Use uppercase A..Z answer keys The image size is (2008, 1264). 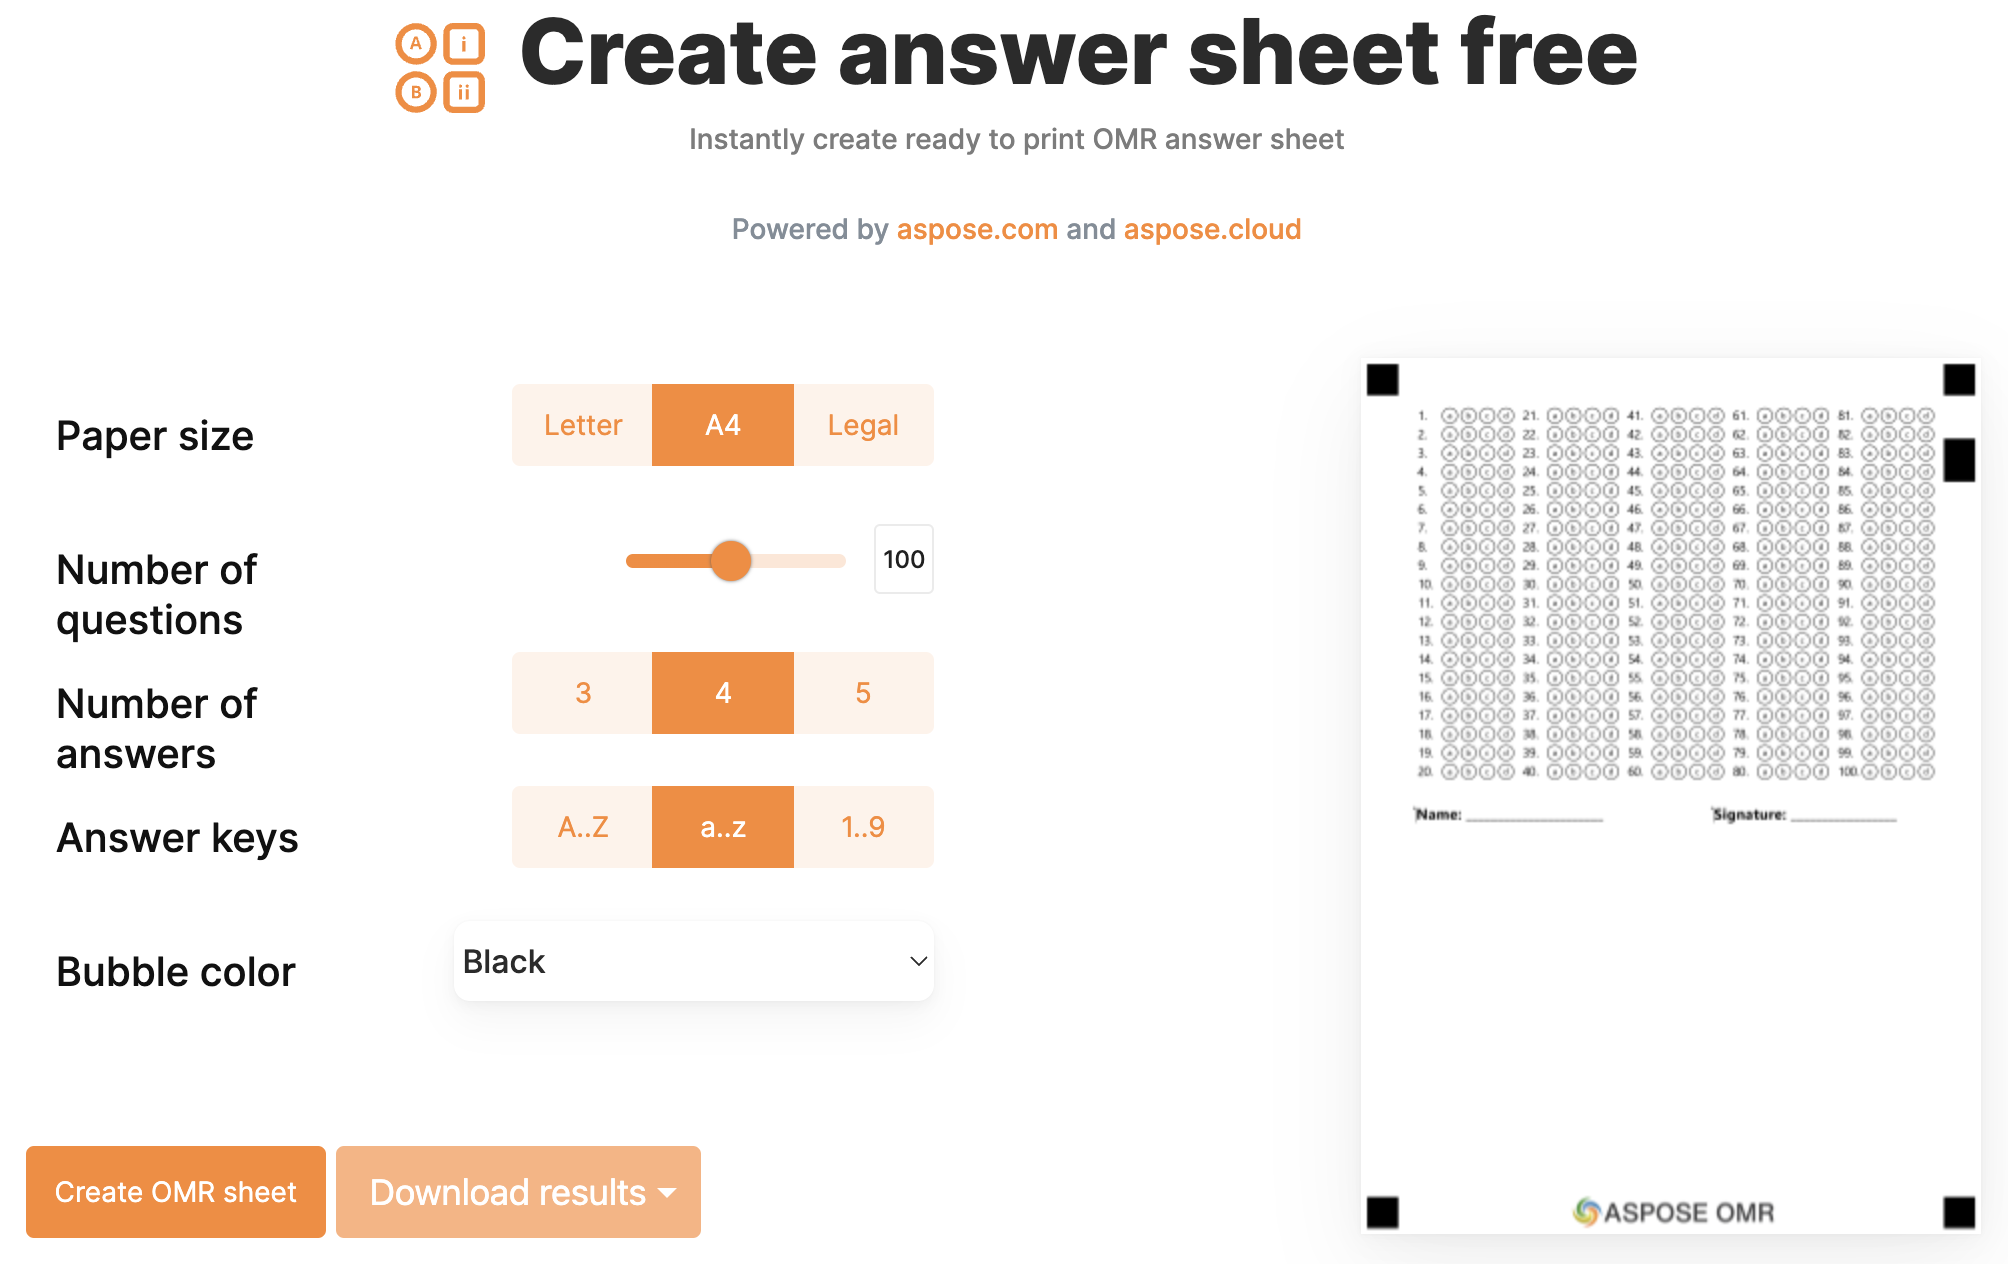[582, 827]
